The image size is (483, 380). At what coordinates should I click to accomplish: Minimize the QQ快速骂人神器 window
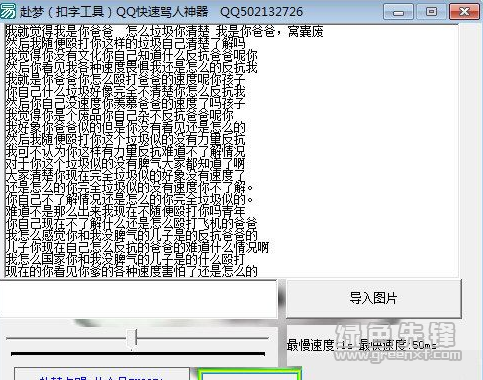(x=398, y=12)
